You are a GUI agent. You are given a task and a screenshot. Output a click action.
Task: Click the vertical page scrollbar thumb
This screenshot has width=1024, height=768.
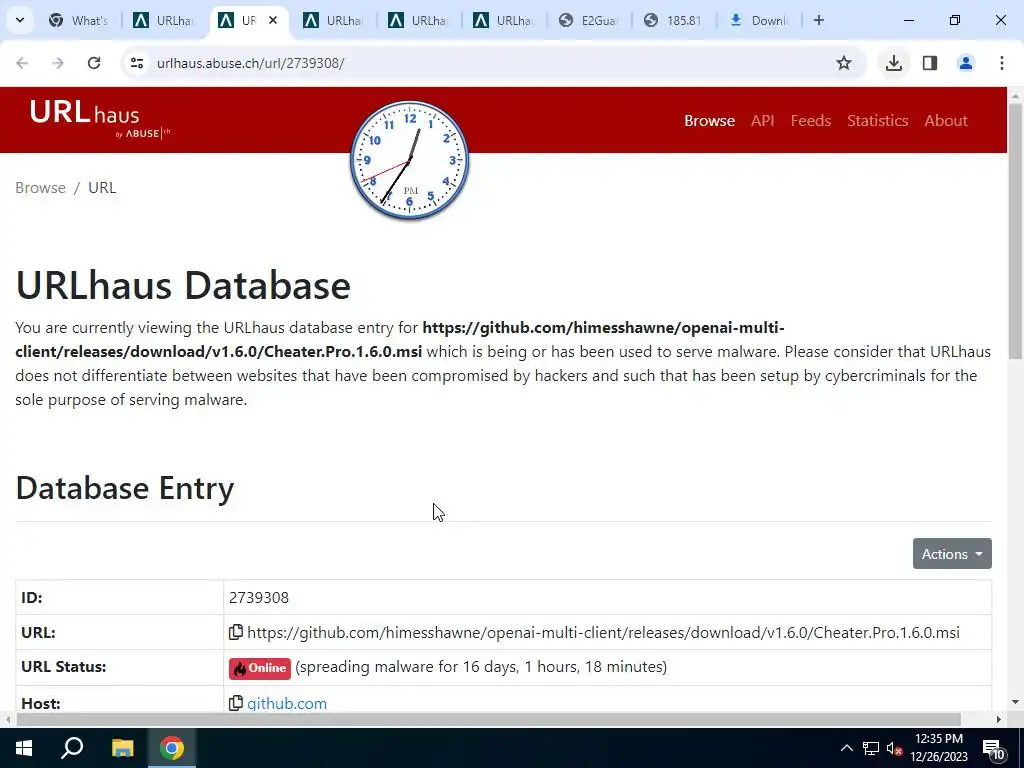tap(1015, 230)
